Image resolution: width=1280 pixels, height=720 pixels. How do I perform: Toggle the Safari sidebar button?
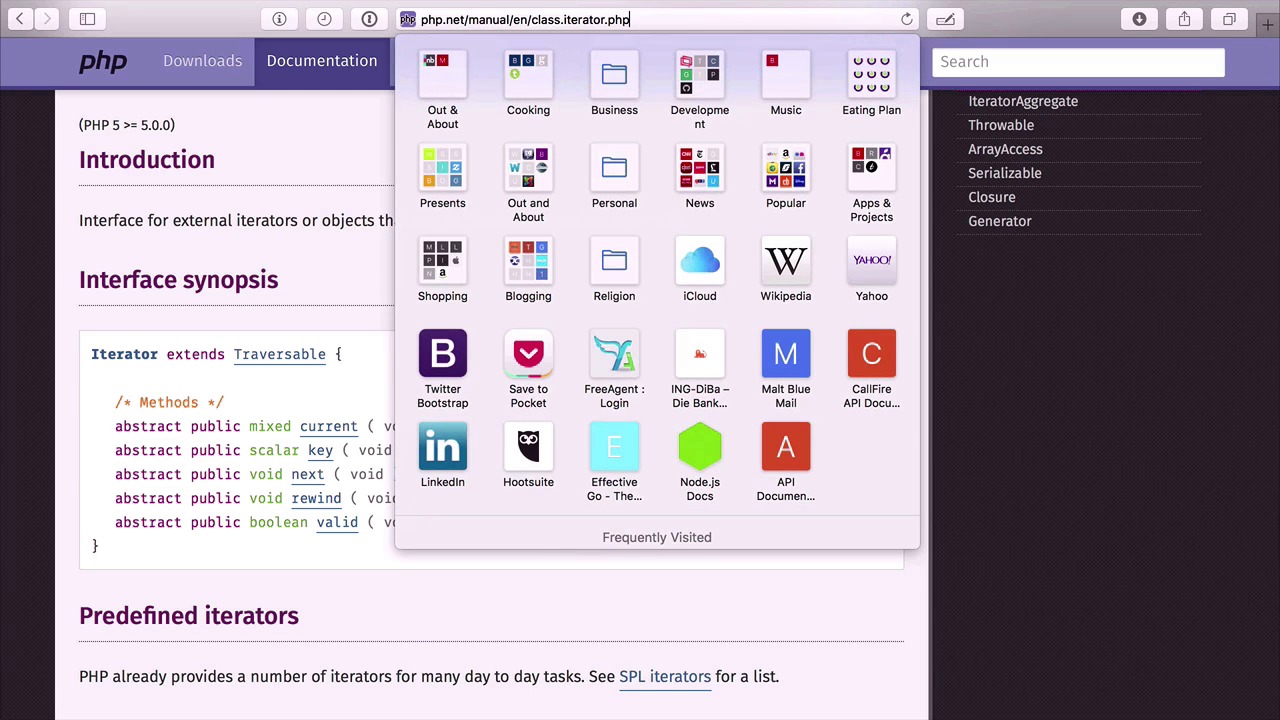point(87,19)
